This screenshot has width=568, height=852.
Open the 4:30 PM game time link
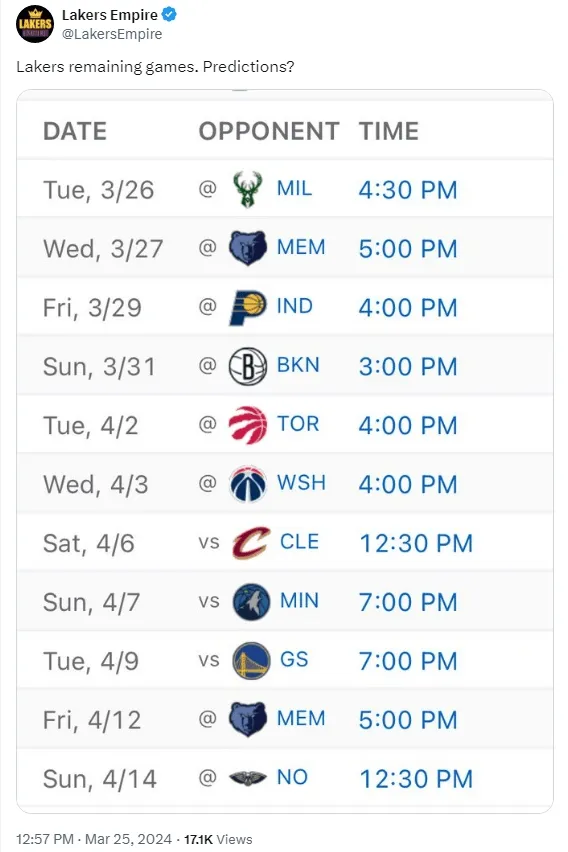pos(408,190)
